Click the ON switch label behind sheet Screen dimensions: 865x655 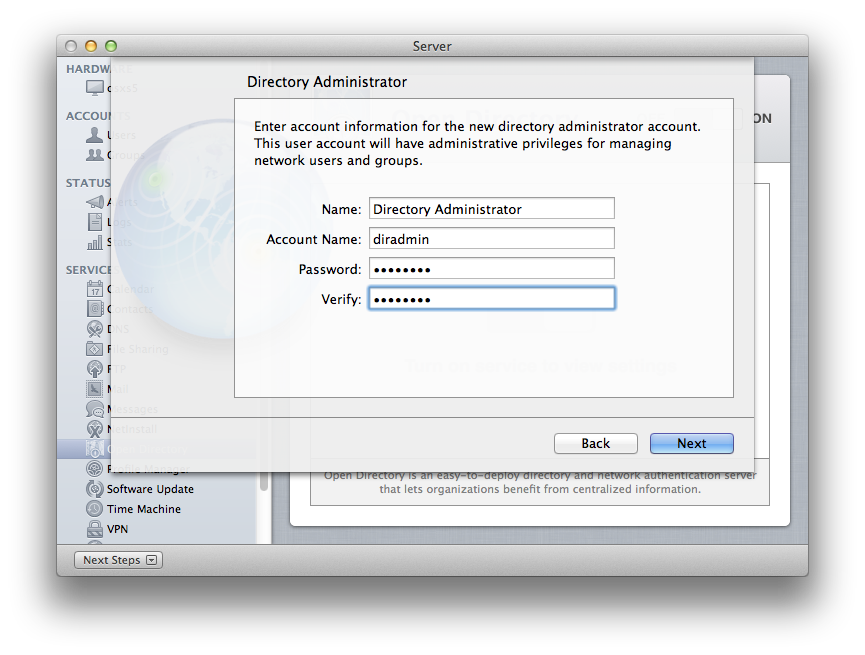tap(763, 118)
